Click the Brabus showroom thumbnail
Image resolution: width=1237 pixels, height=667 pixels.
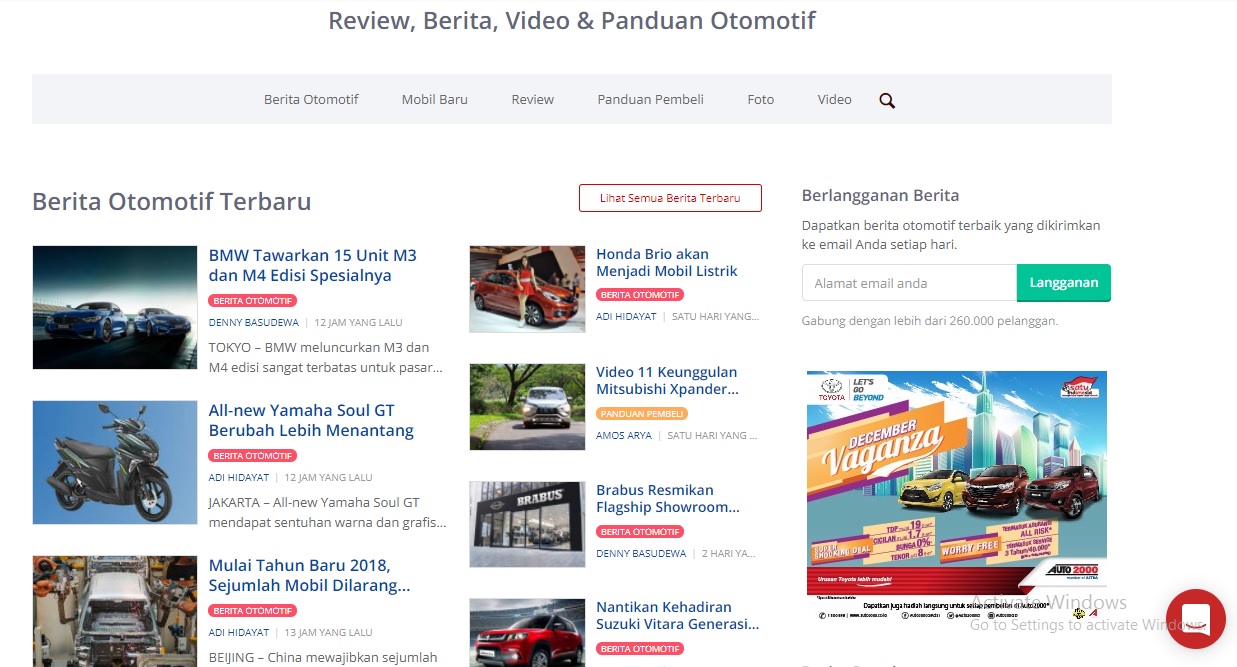coord(527,525)
